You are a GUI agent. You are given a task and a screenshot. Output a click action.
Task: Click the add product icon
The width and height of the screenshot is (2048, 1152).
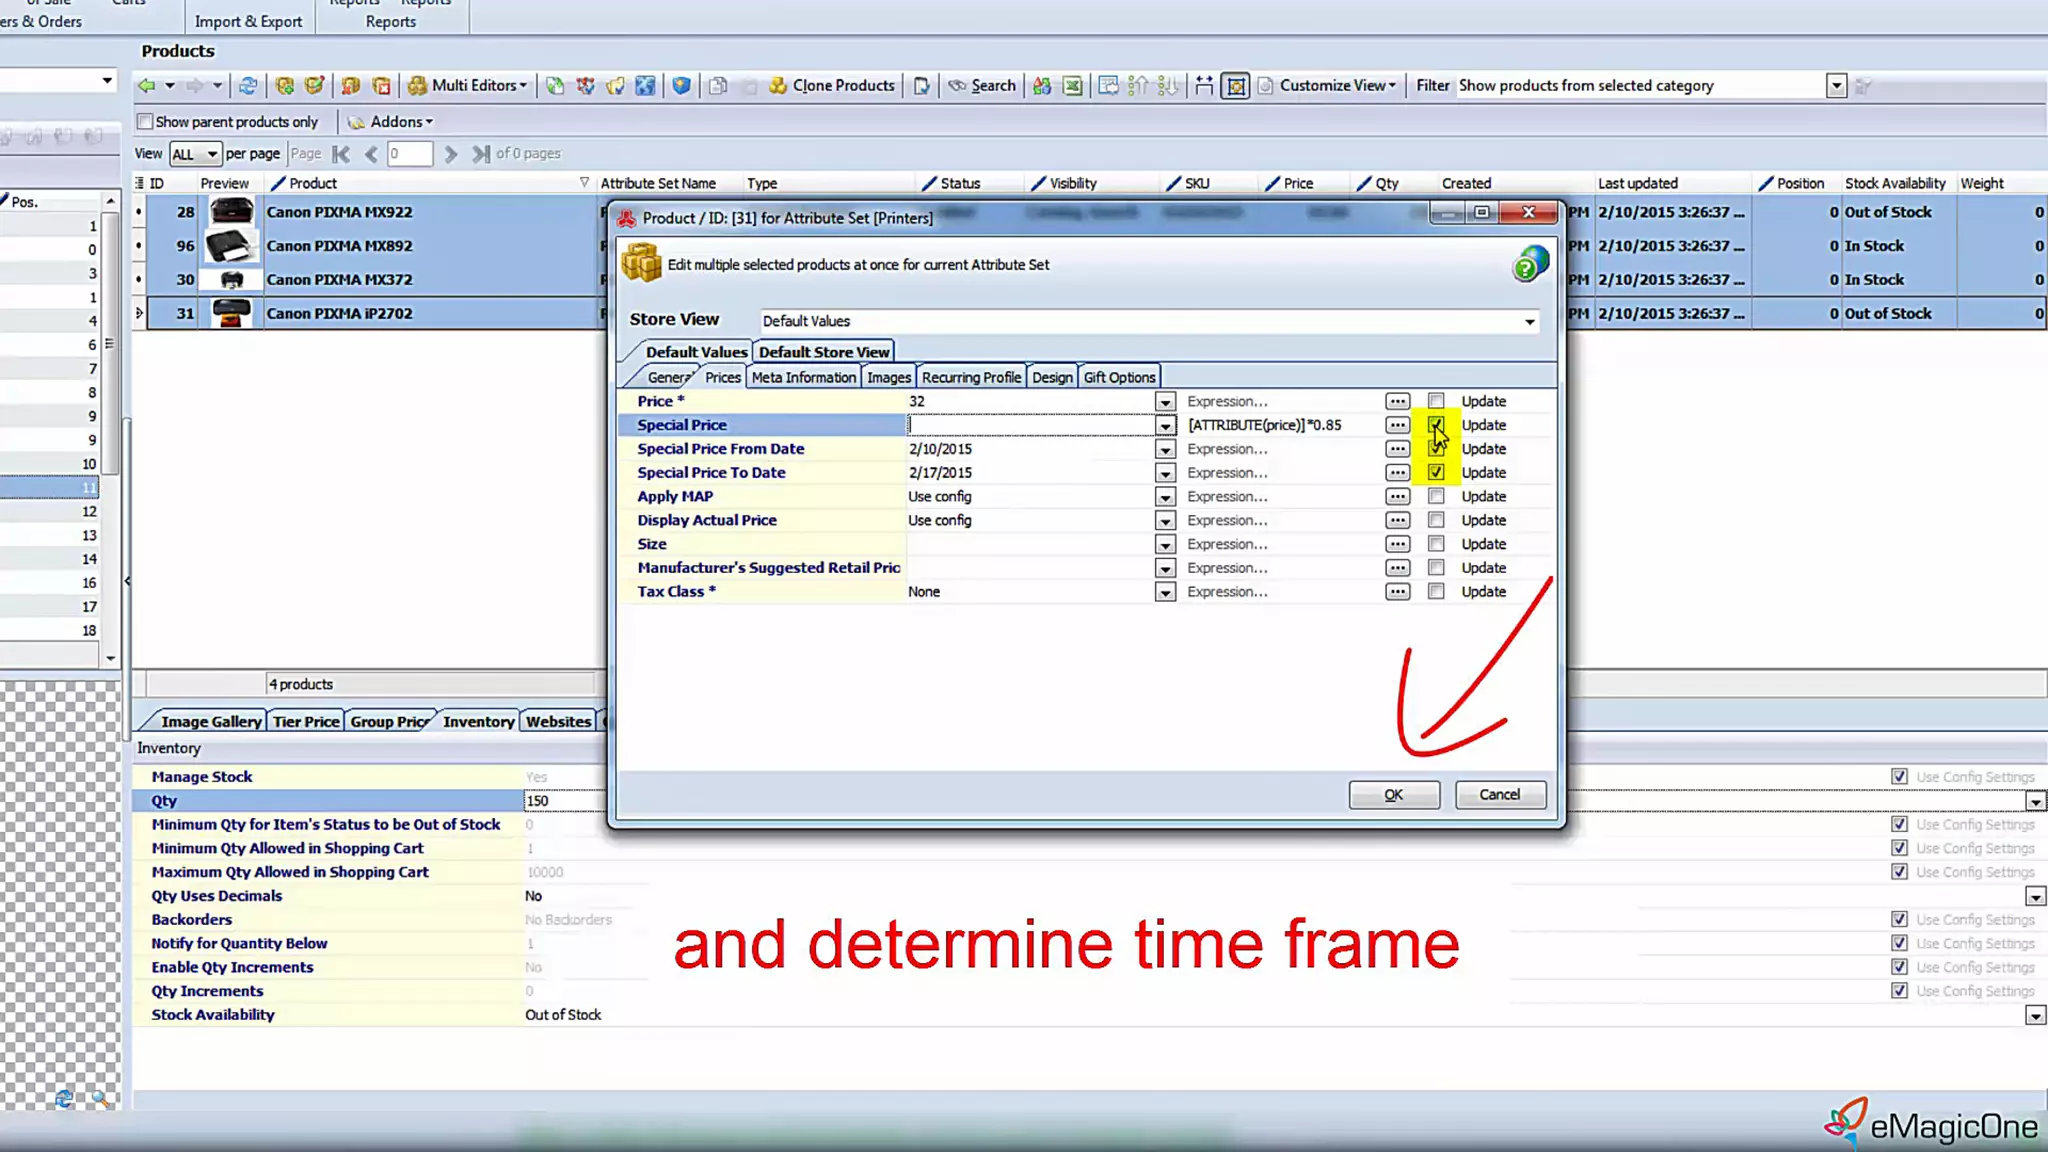285,86
